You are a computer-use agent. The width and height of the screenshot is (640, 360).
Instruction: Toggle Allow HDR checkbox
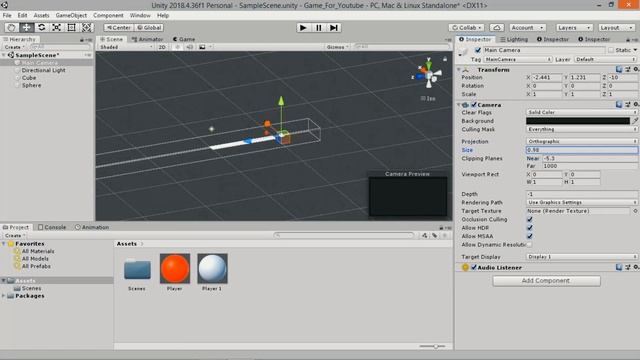click(529, 228)
